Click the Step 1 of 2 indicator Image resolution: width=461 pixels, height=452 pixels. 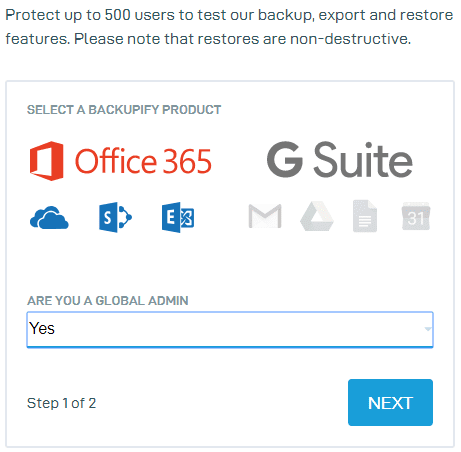tap(62, 403)
